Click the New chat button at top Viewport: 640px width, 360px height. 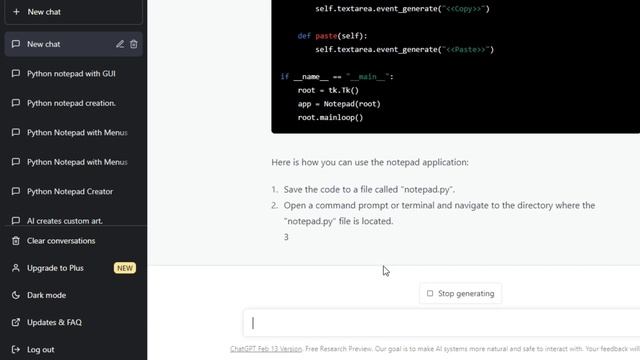click(x=73, y=12)
